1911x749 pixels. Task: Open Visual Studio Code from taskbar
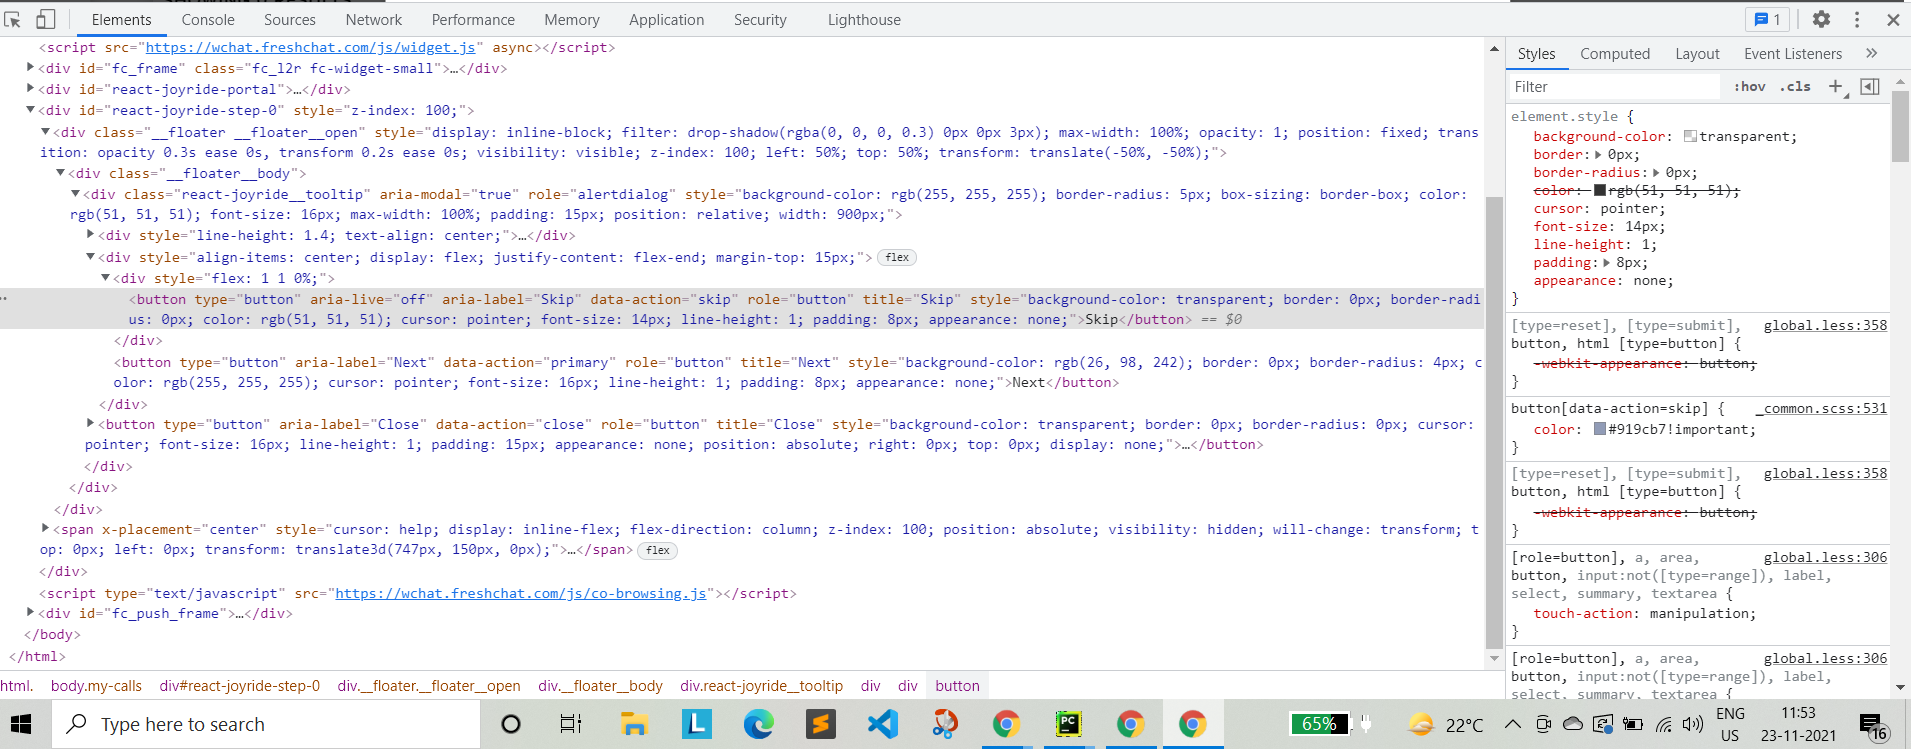(882, 724)
